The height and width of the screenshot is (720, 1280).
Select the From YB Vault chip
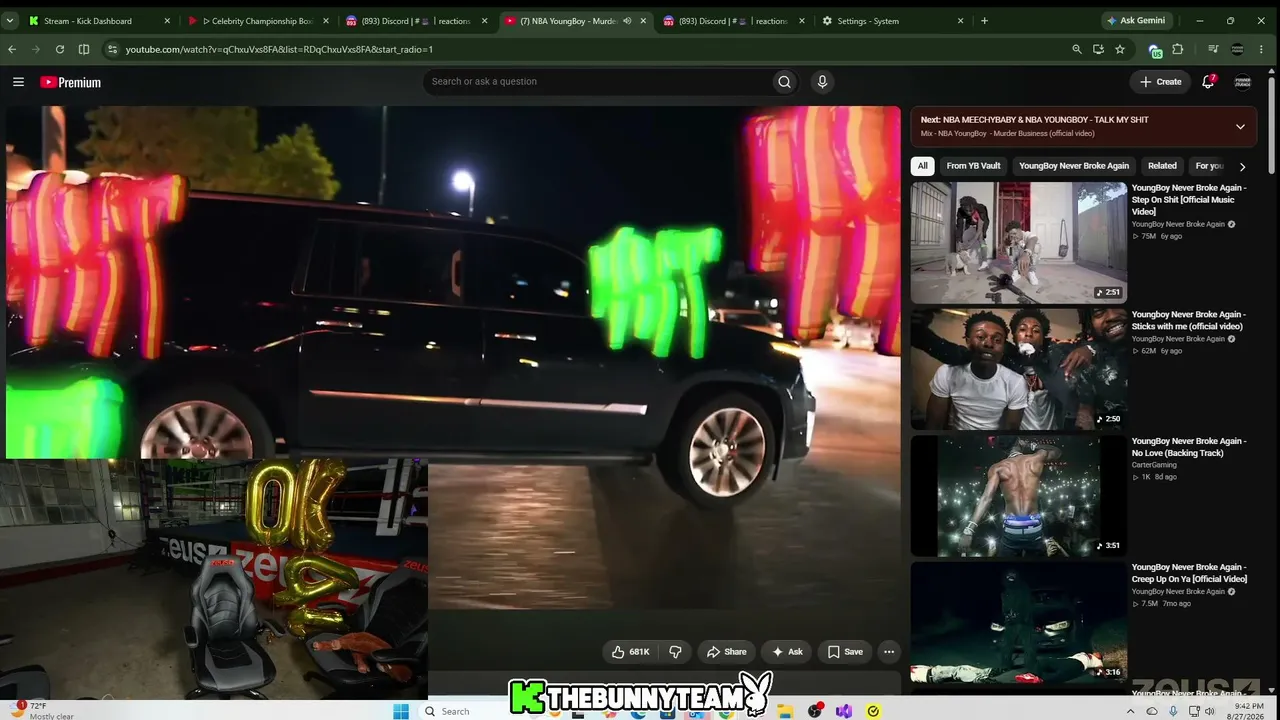pos(973,166)
